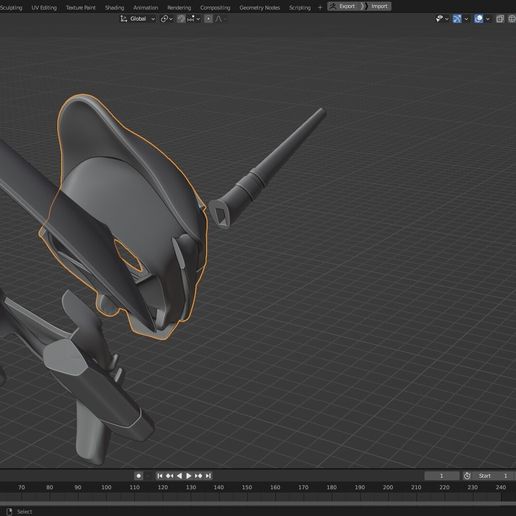The width and height of the screenshot is (516, 516).
Task: Toggle the viewport overlays button
Action: coord(479,19)
